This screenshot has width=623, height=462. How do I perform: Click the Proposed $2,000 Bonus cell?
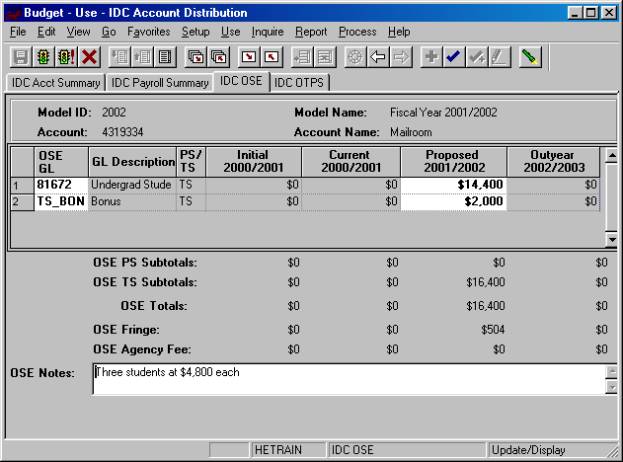coord(453,201)
